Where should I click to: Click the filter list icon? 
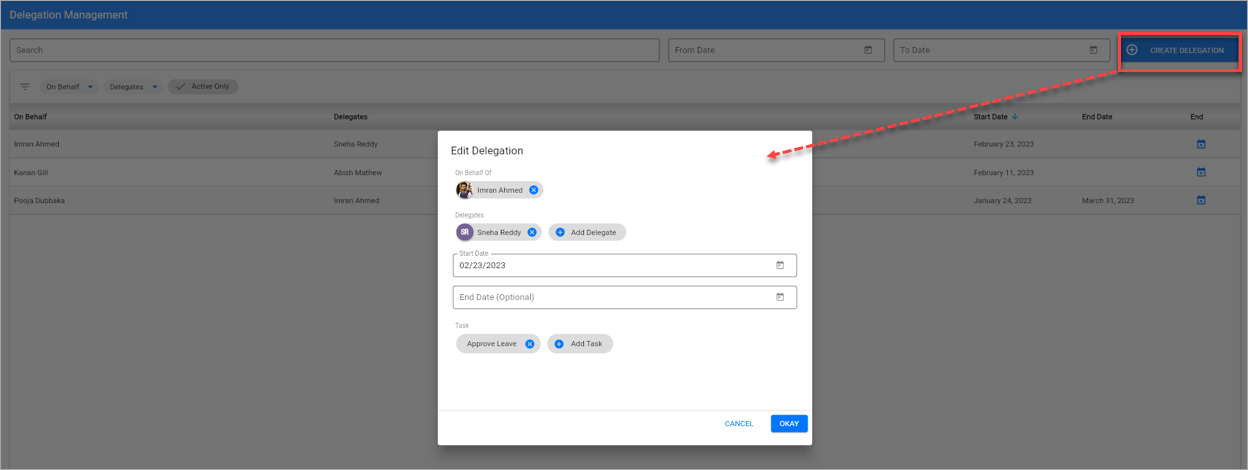(25, 87)
